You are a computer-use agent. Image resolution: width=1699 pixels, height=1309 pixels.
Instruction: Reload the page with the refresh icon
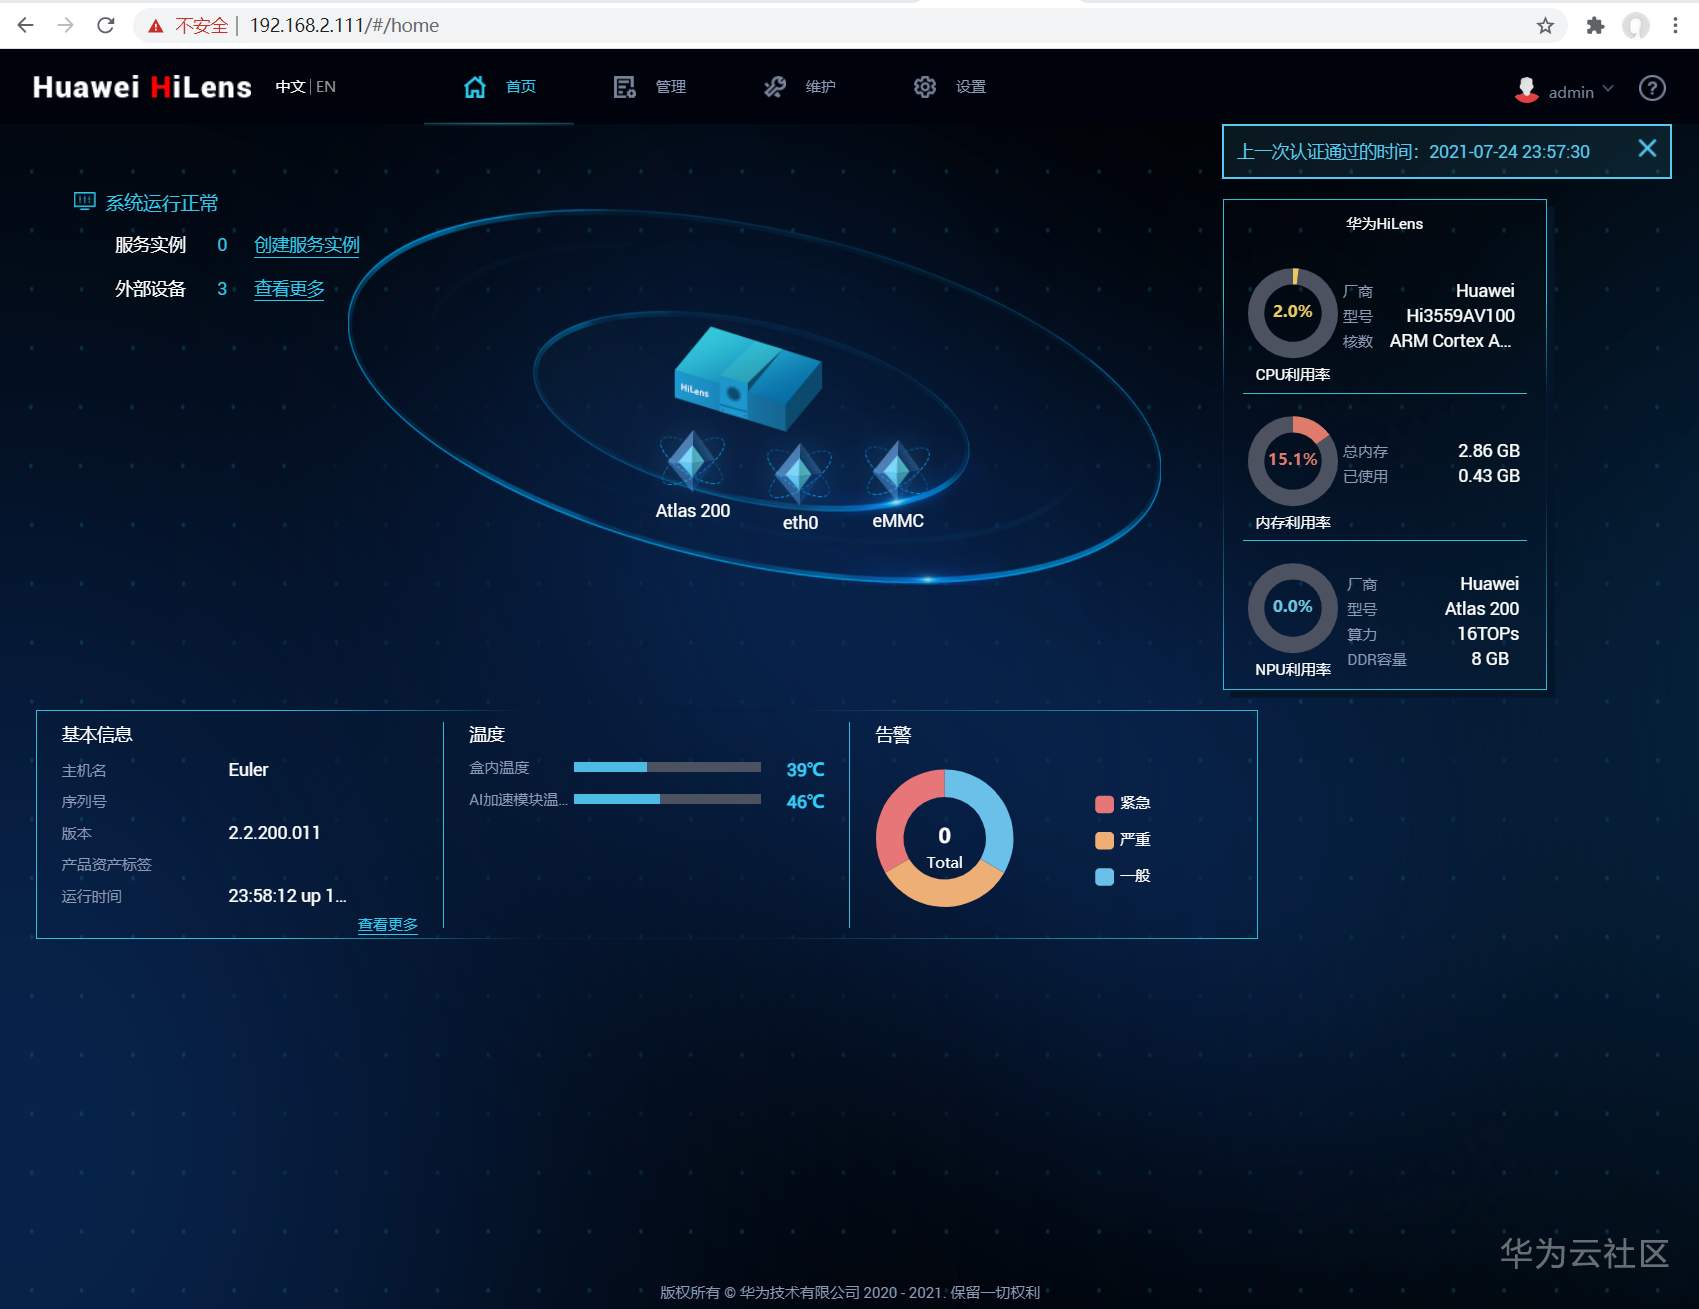coord(106,25)
